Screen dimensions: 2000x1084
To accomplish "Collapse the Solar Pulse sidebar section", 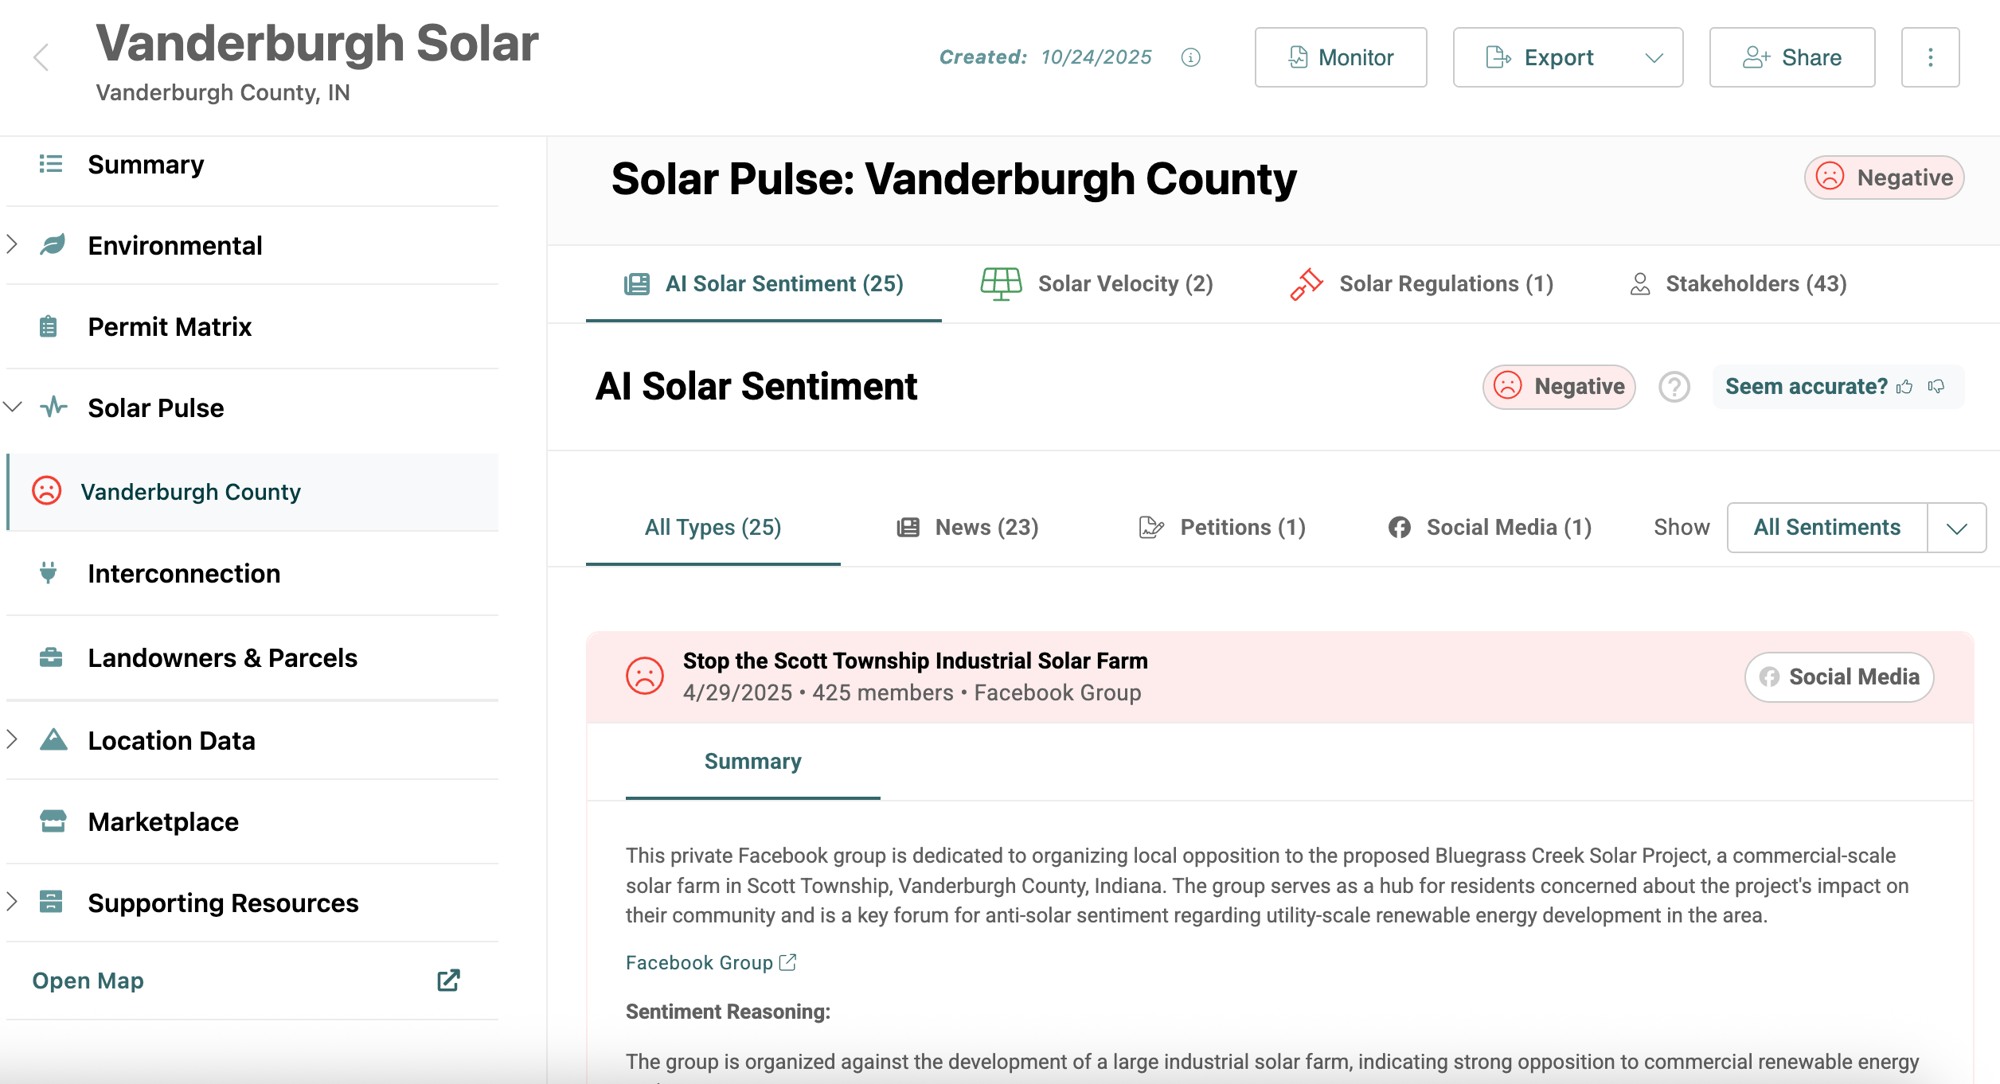I will (13, 407).
